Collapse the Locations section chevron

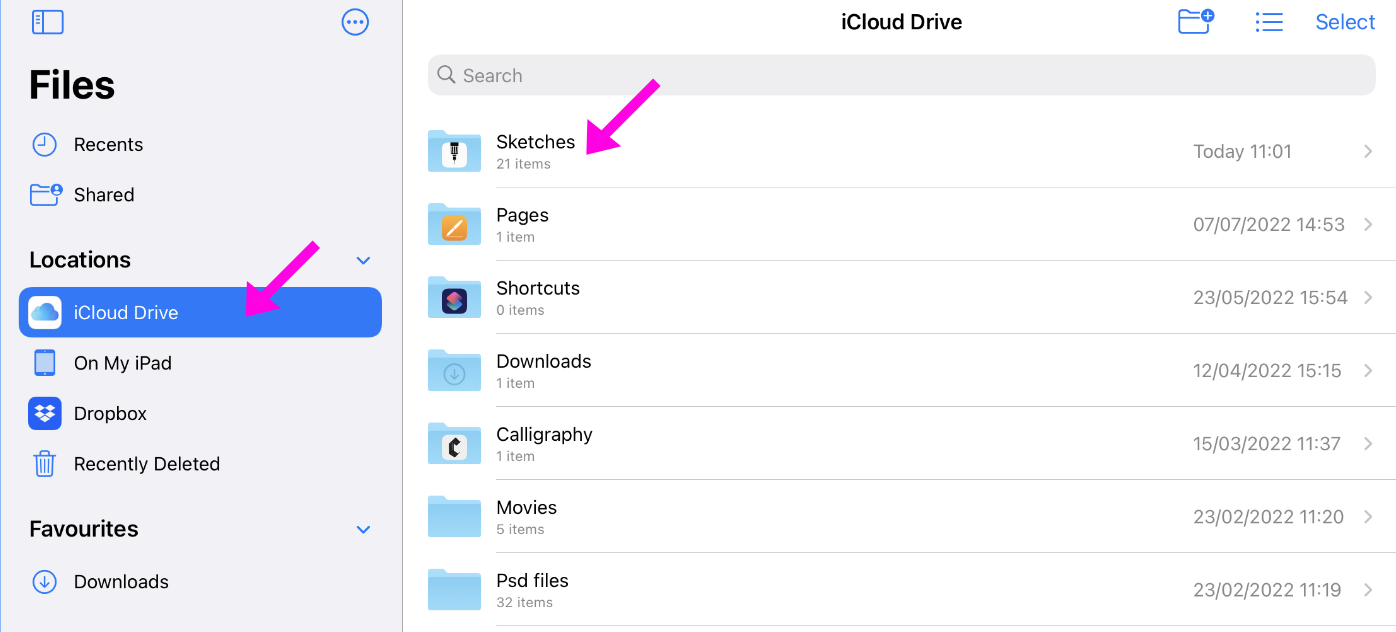pyautogui.click(x=363, y=261)
